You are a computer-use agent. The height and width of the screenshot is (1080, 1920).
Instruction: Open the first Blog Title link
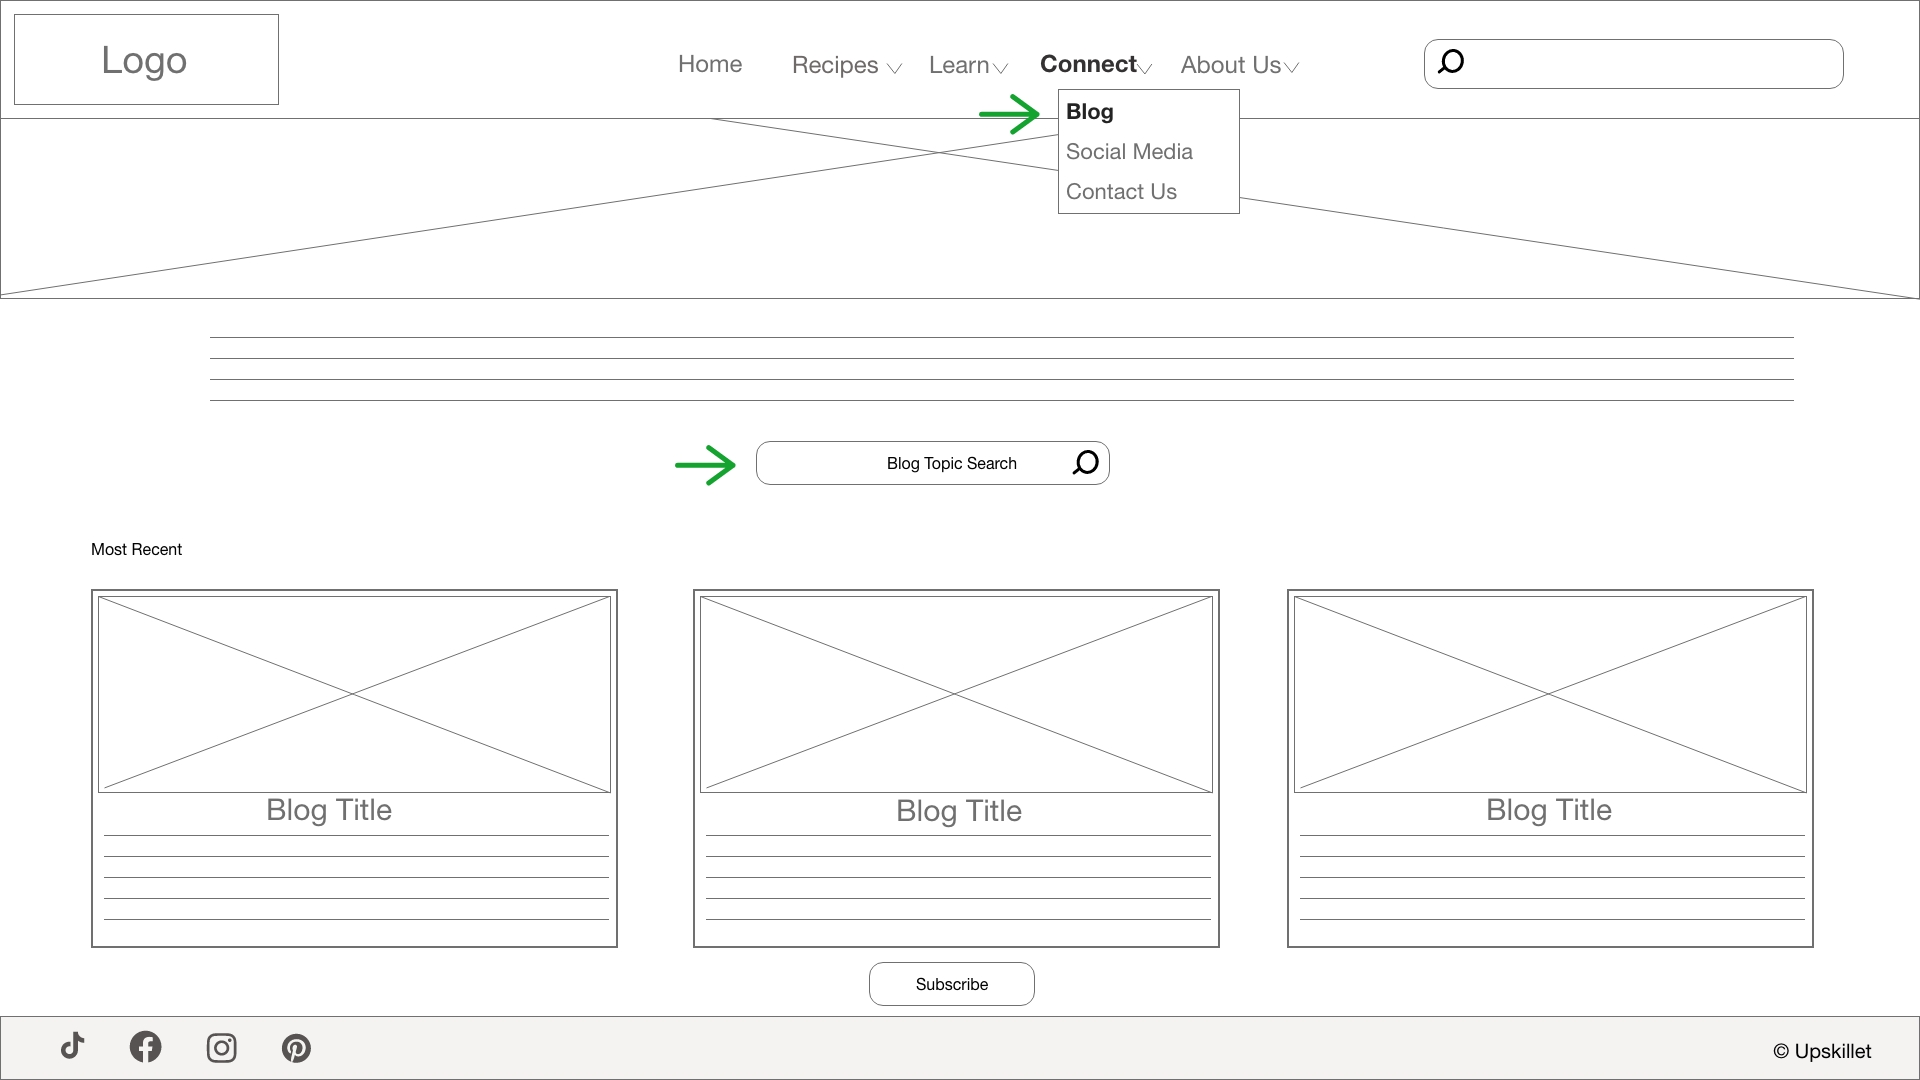point(328,810)
